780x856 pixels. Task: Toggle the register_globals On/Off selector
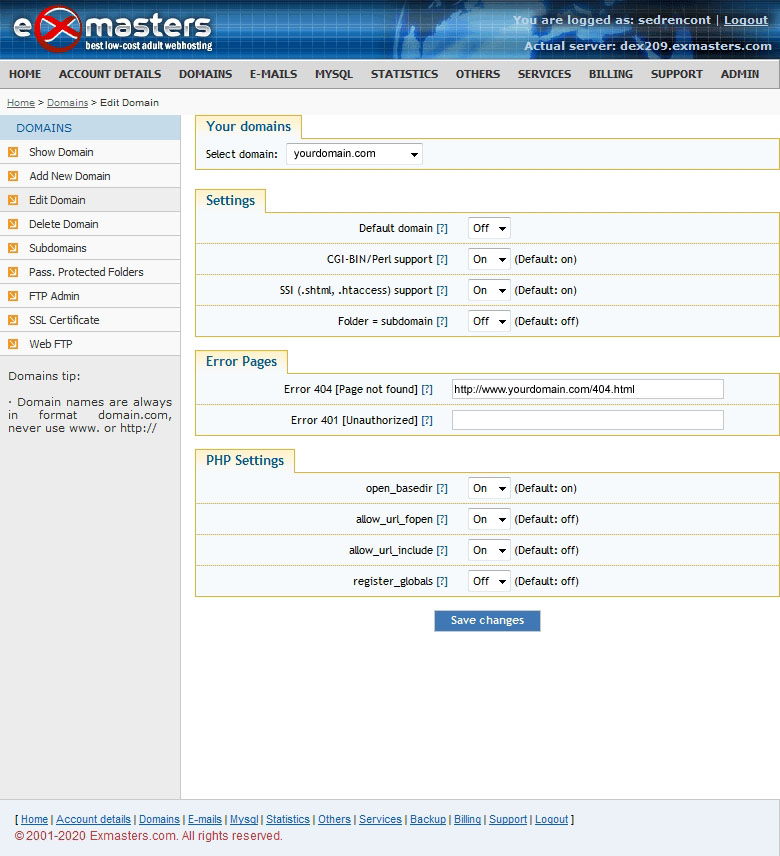pyautogui.click(x=489, y=581)
